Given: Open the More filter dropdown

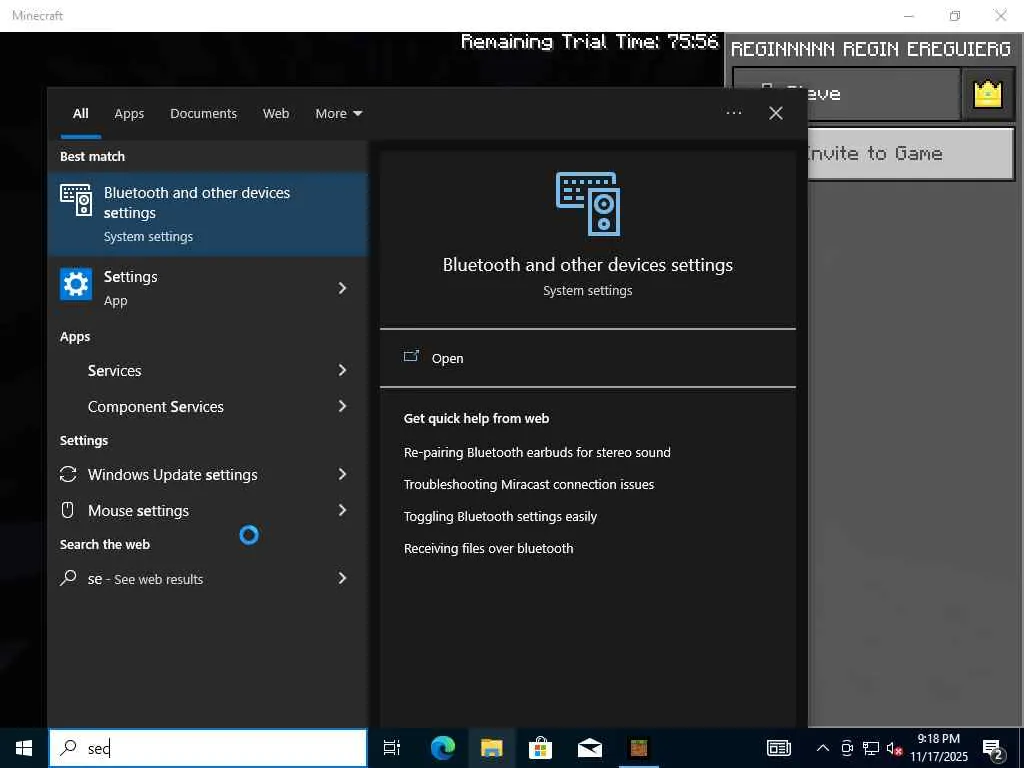Looking at the screenshot, I should click(x=338, y=114).
